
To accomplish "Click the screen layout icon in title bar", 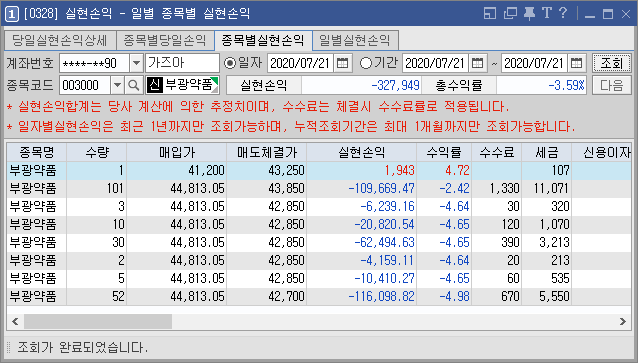I will tap(490, 13).
